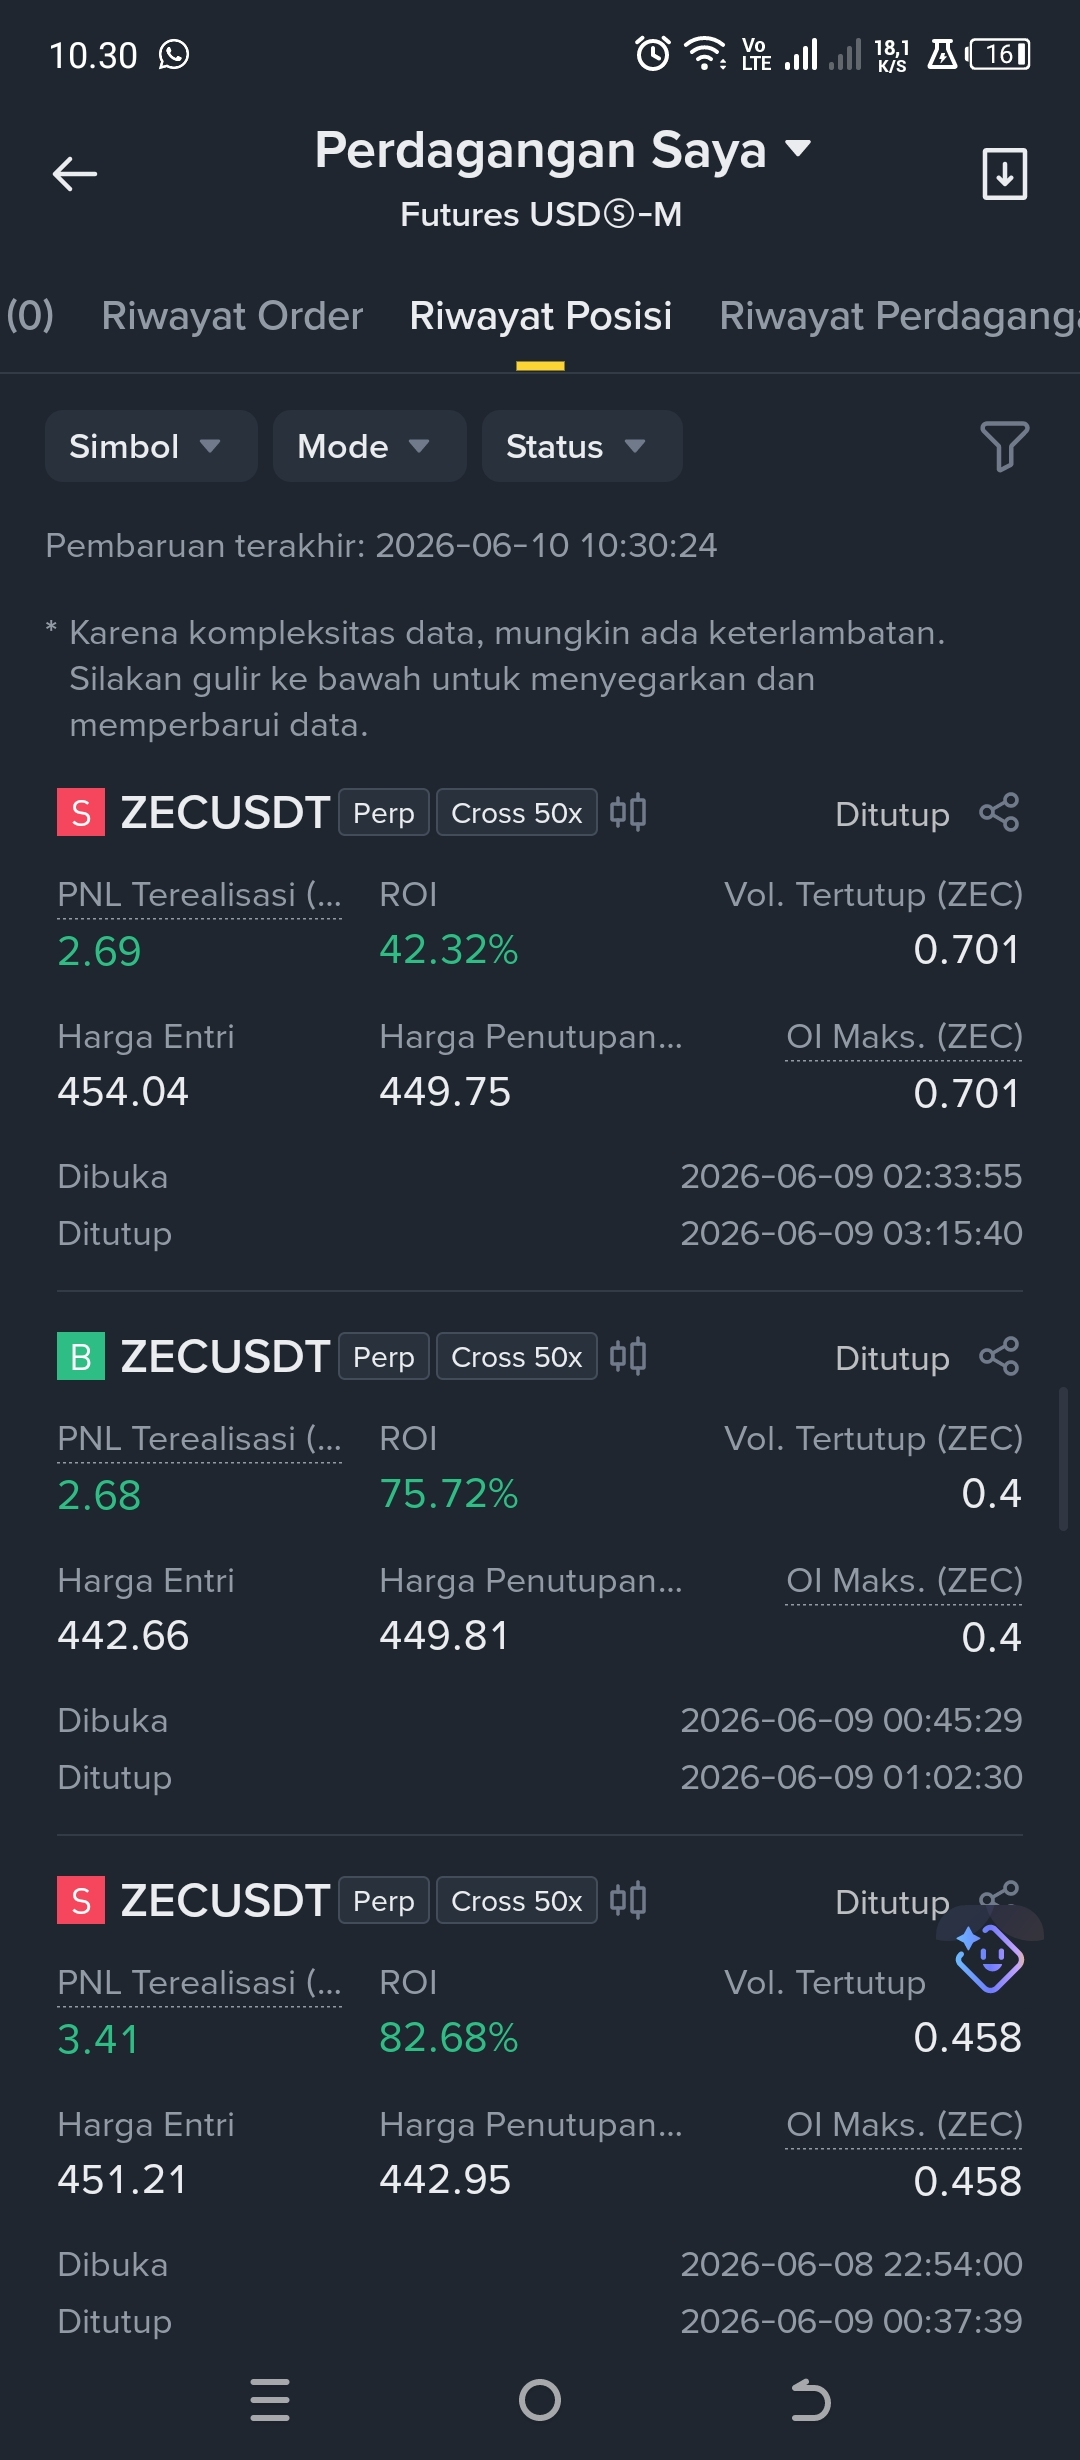
Task: Open the filter funnel icon
Action: pos(1004,446)
